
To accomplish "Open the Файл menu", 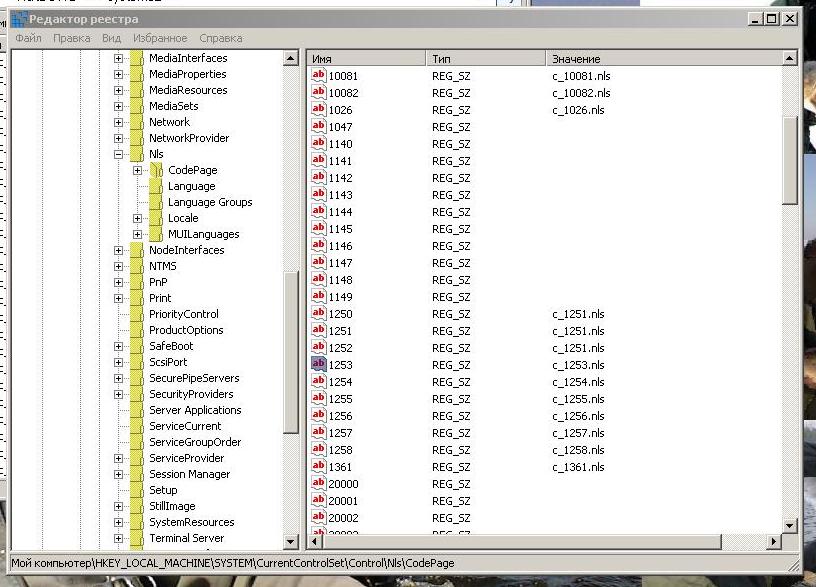I will coord(28,38).
